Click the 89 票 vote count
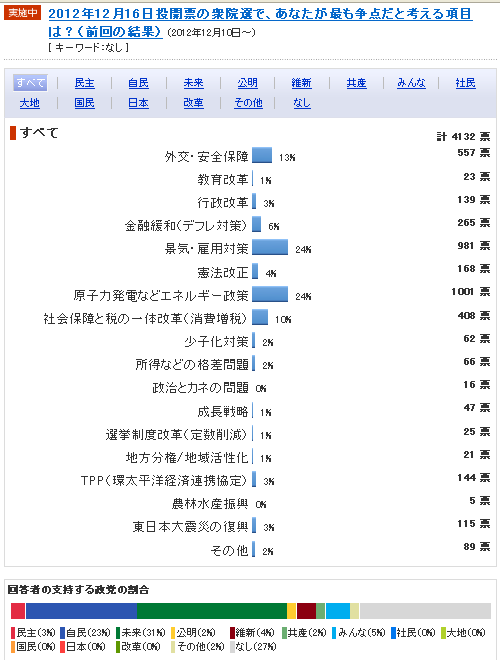Image resolution: width=500 pixels, height=660 pixels. [x=477, y=546]
